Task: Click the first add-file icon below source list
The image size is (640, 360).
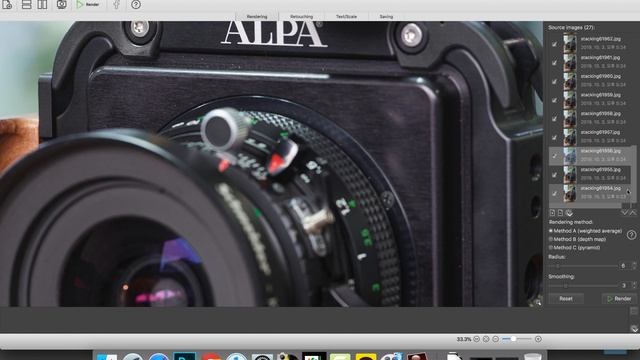Action: coord(552,213)
